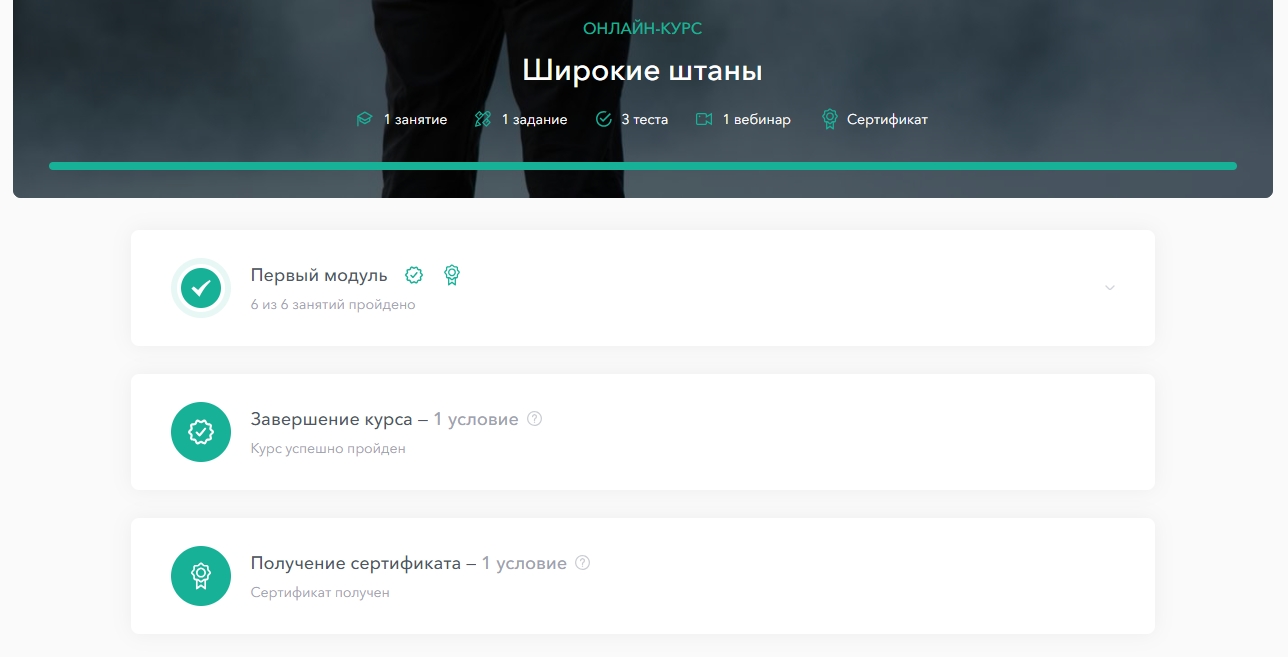Click the graduation cap icon beside '1 занятие'
This screenshot has width=1288, height=657.
[364, 119]
